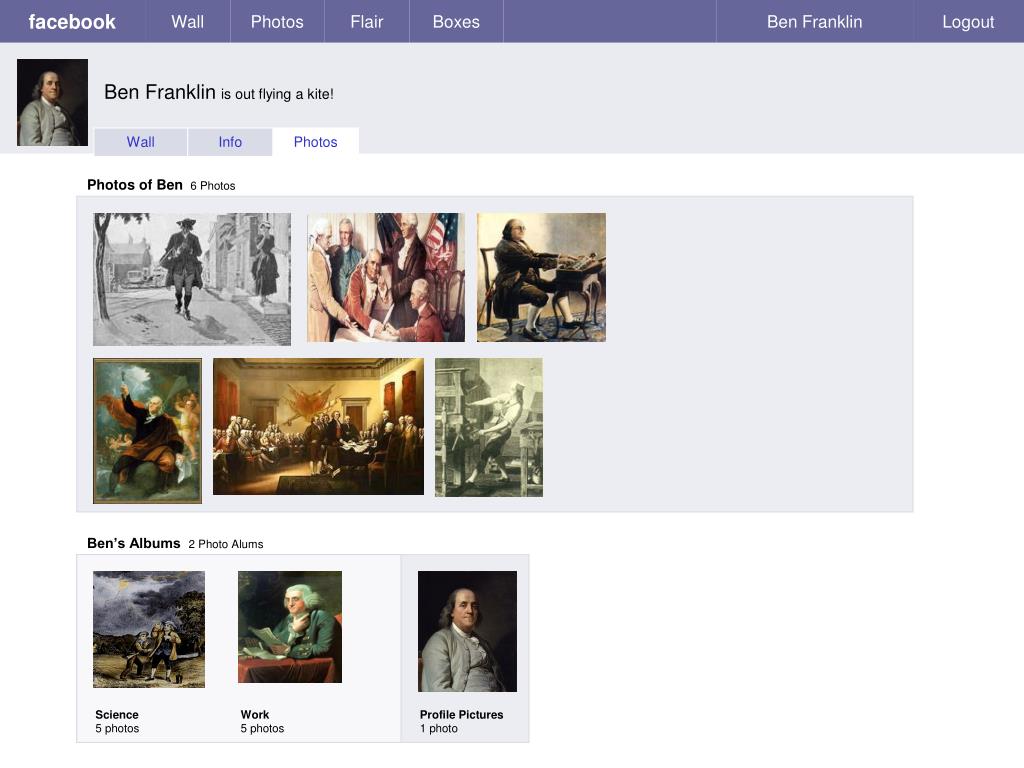This screenshot has width=1024, height=768.
Task: Click the Science album title
Action: coord(117,714)
